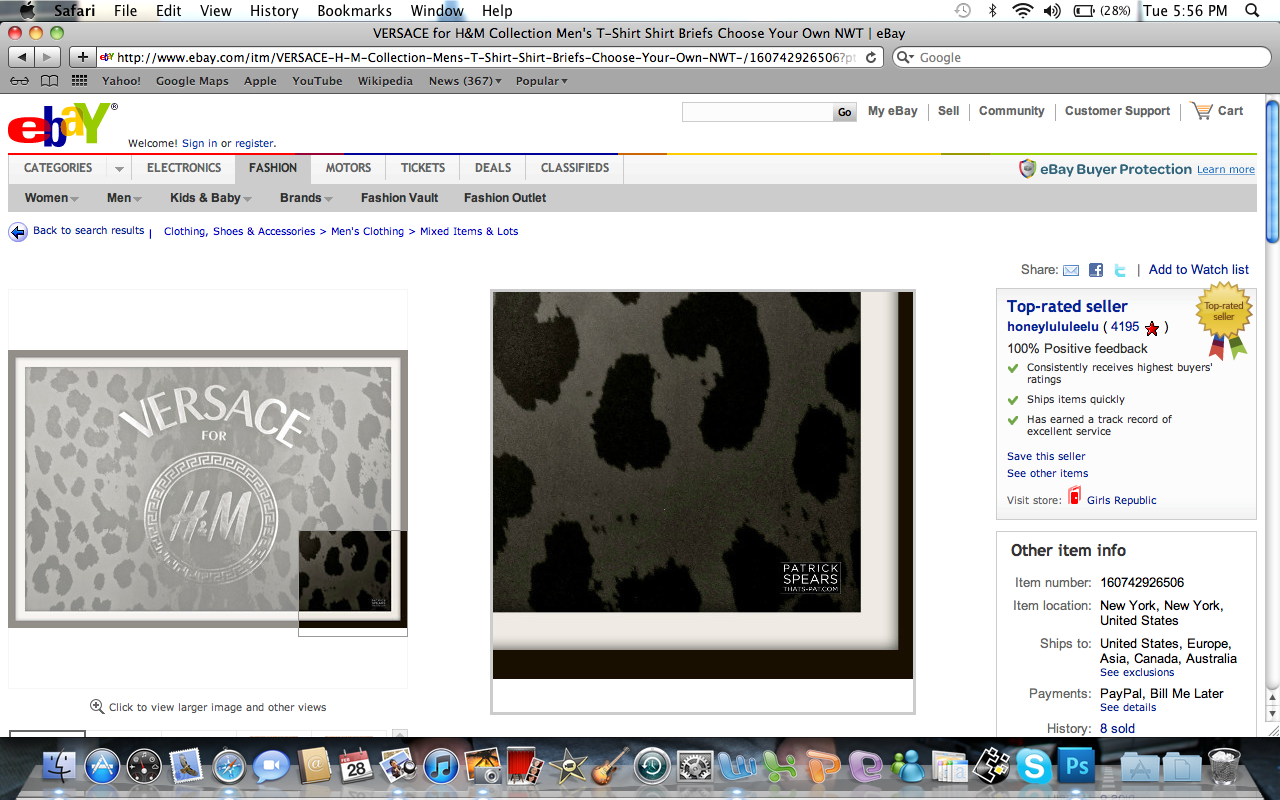Click the page vertical scrollbar thumb
The image size is (1280, 800).
[x=1272, y=170]
